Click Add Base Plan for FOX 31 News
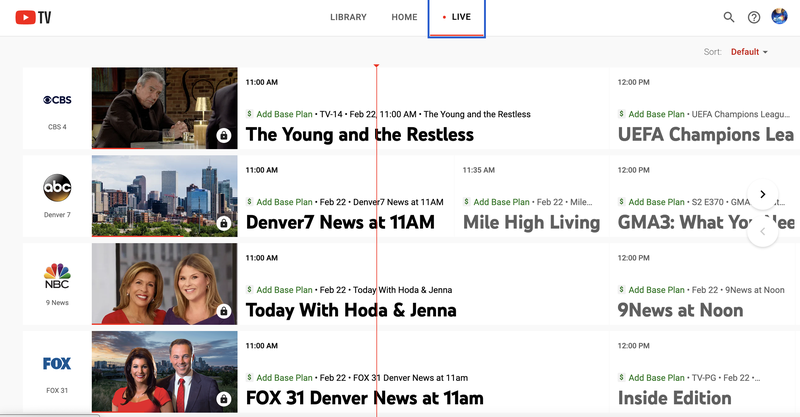The image size is (800, 417). point(284,378)
